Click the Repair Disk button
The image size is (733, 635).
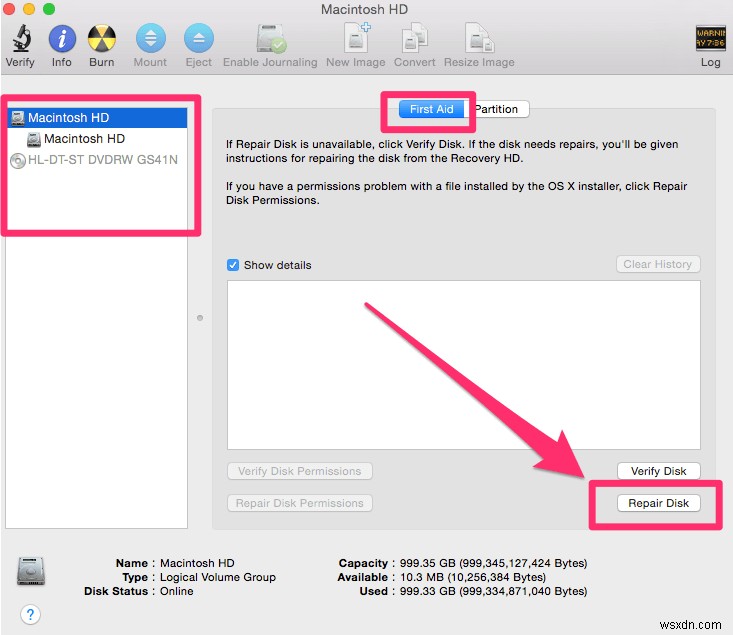[x=659, y=503]
